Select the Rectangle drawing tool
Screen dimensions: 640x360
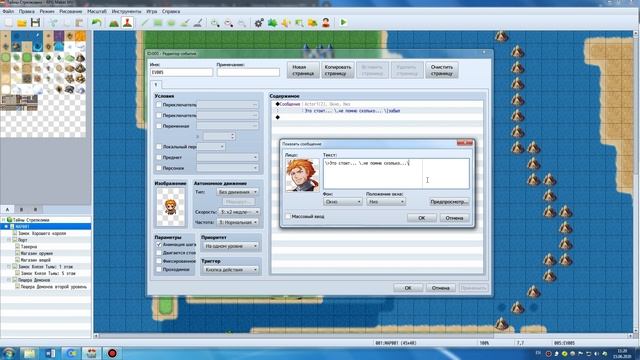click(158, 23)
